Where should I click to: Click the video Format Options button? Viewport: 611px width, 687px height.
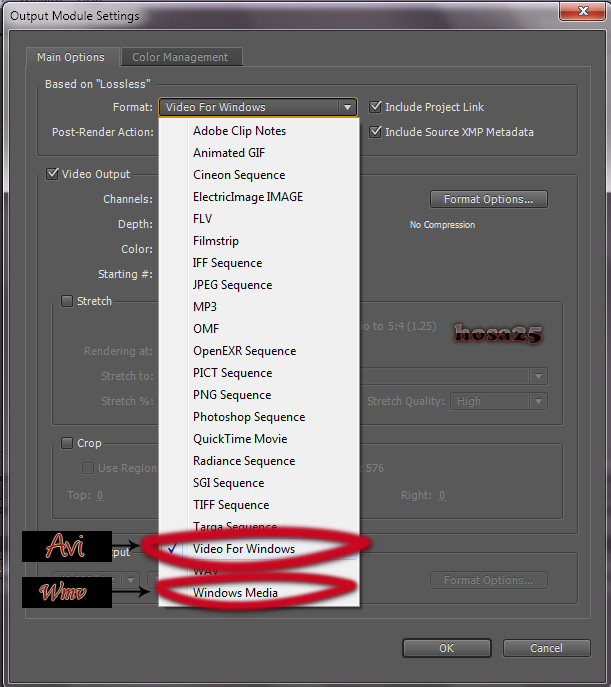(x=489, y=199)
